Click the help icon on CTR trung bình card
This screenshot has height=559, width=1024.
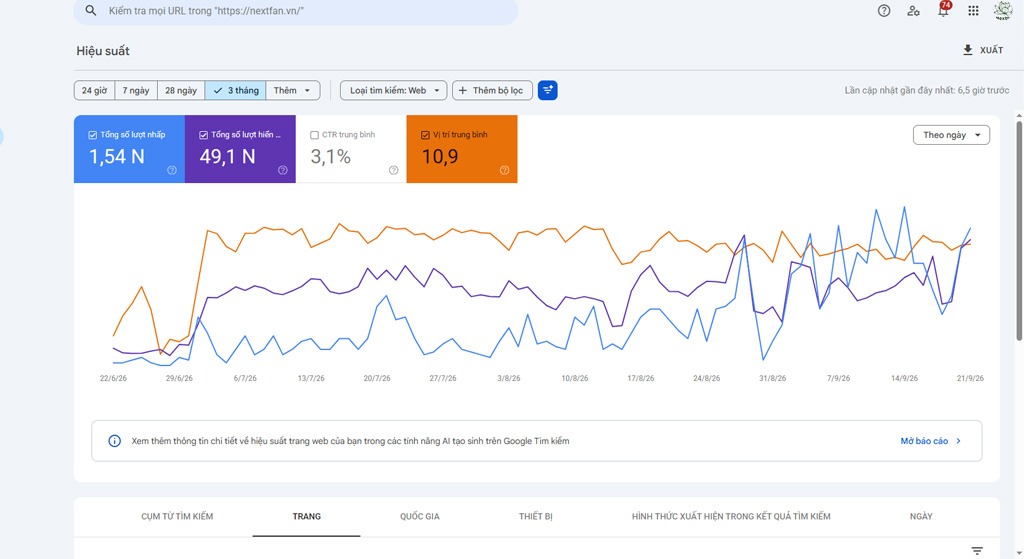point(394,170)
